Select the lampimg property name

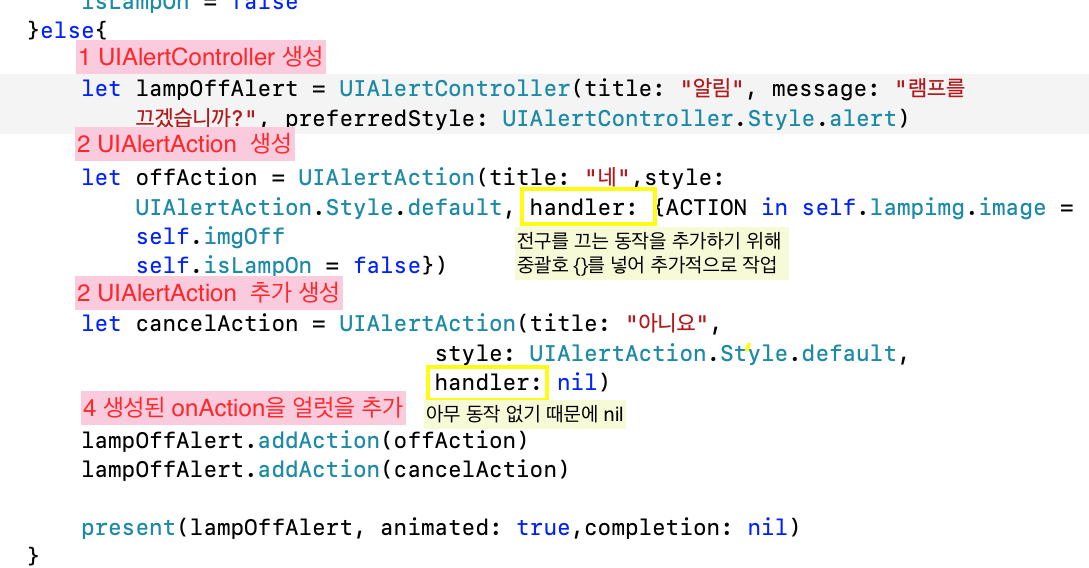[x=917, y=208]
